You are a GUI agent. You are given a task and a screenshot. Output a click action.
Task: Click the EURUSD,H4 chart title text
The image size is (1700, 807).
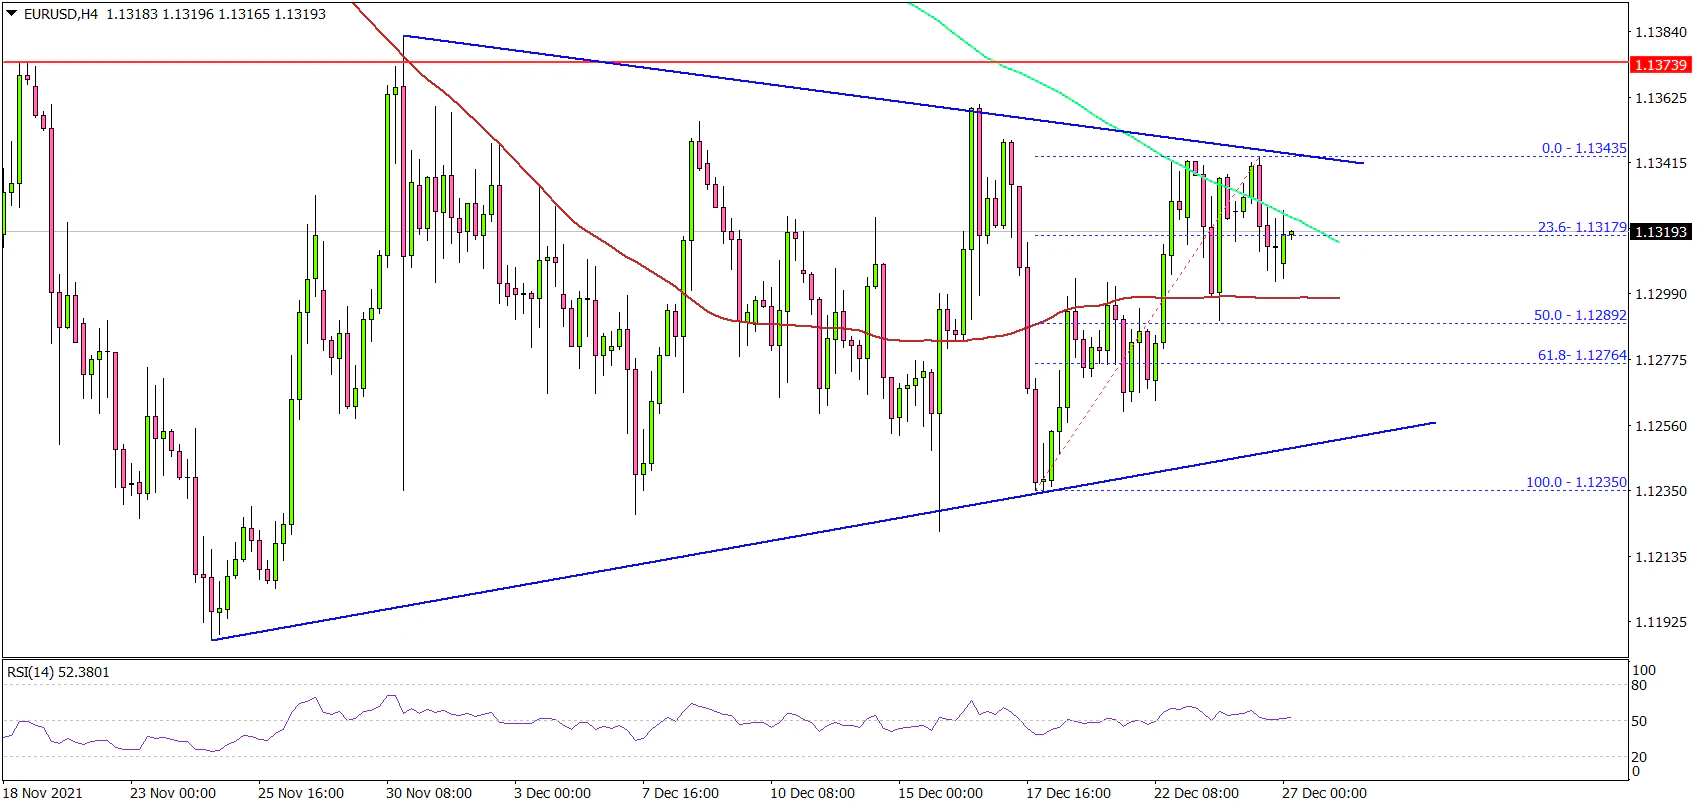(61, 14)
